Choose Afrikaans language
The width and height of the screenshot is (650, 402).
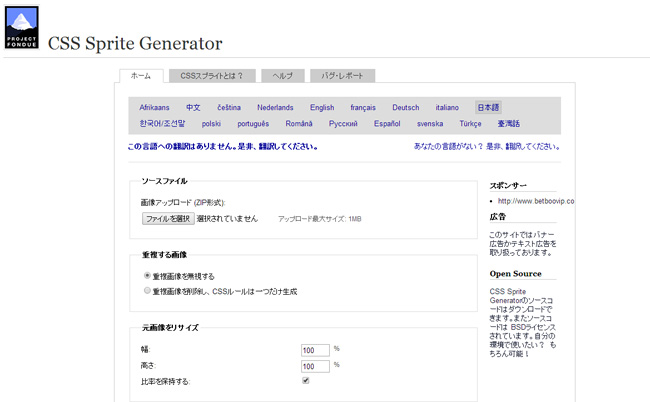pos(154,108)
